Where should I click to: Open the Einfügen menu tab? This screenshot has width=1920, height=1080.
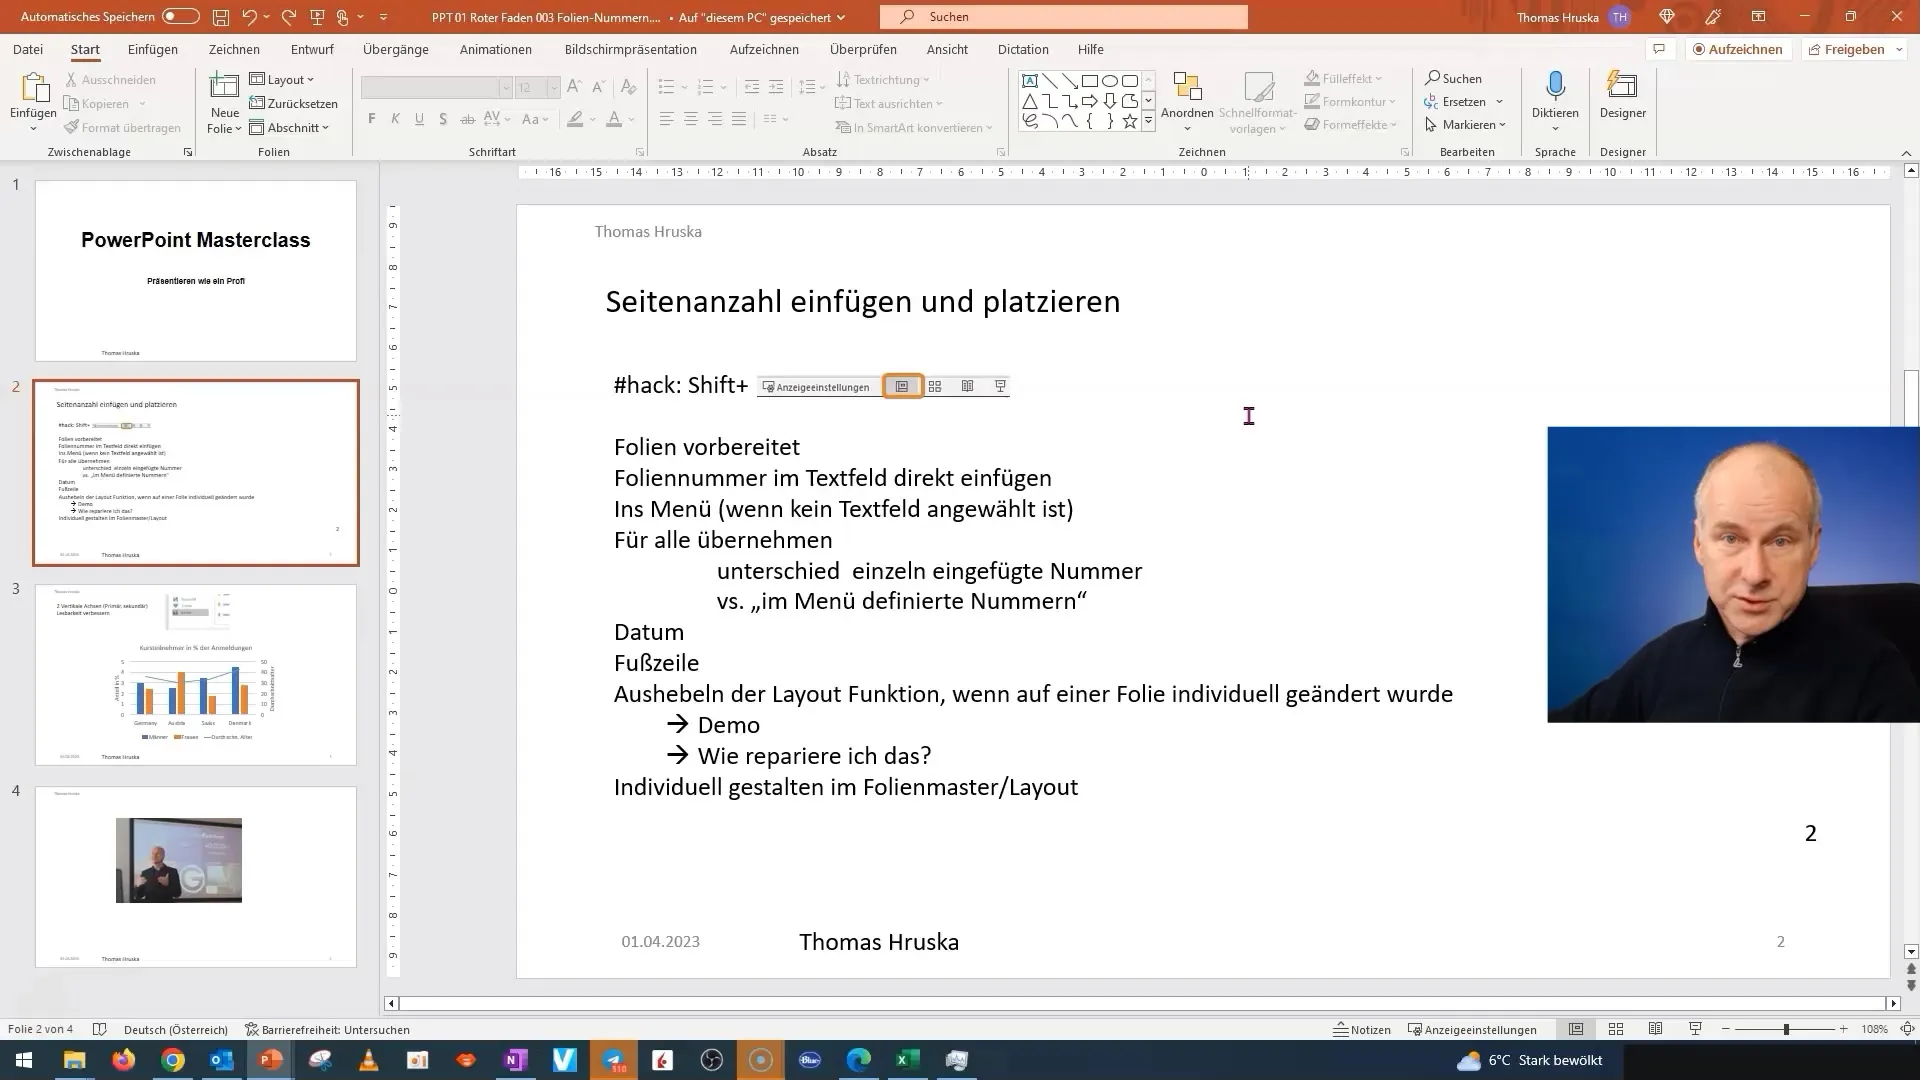152,49
